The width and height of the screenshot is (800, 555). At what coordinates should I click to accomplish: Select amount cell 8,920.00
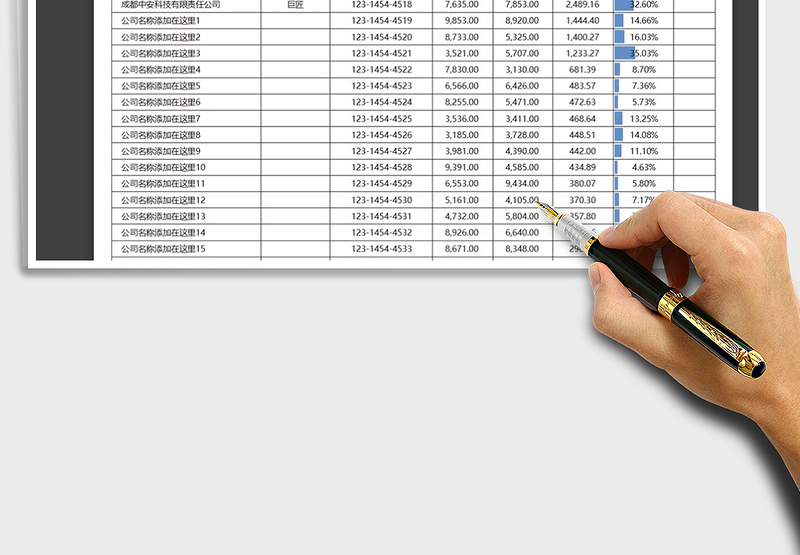522,21
